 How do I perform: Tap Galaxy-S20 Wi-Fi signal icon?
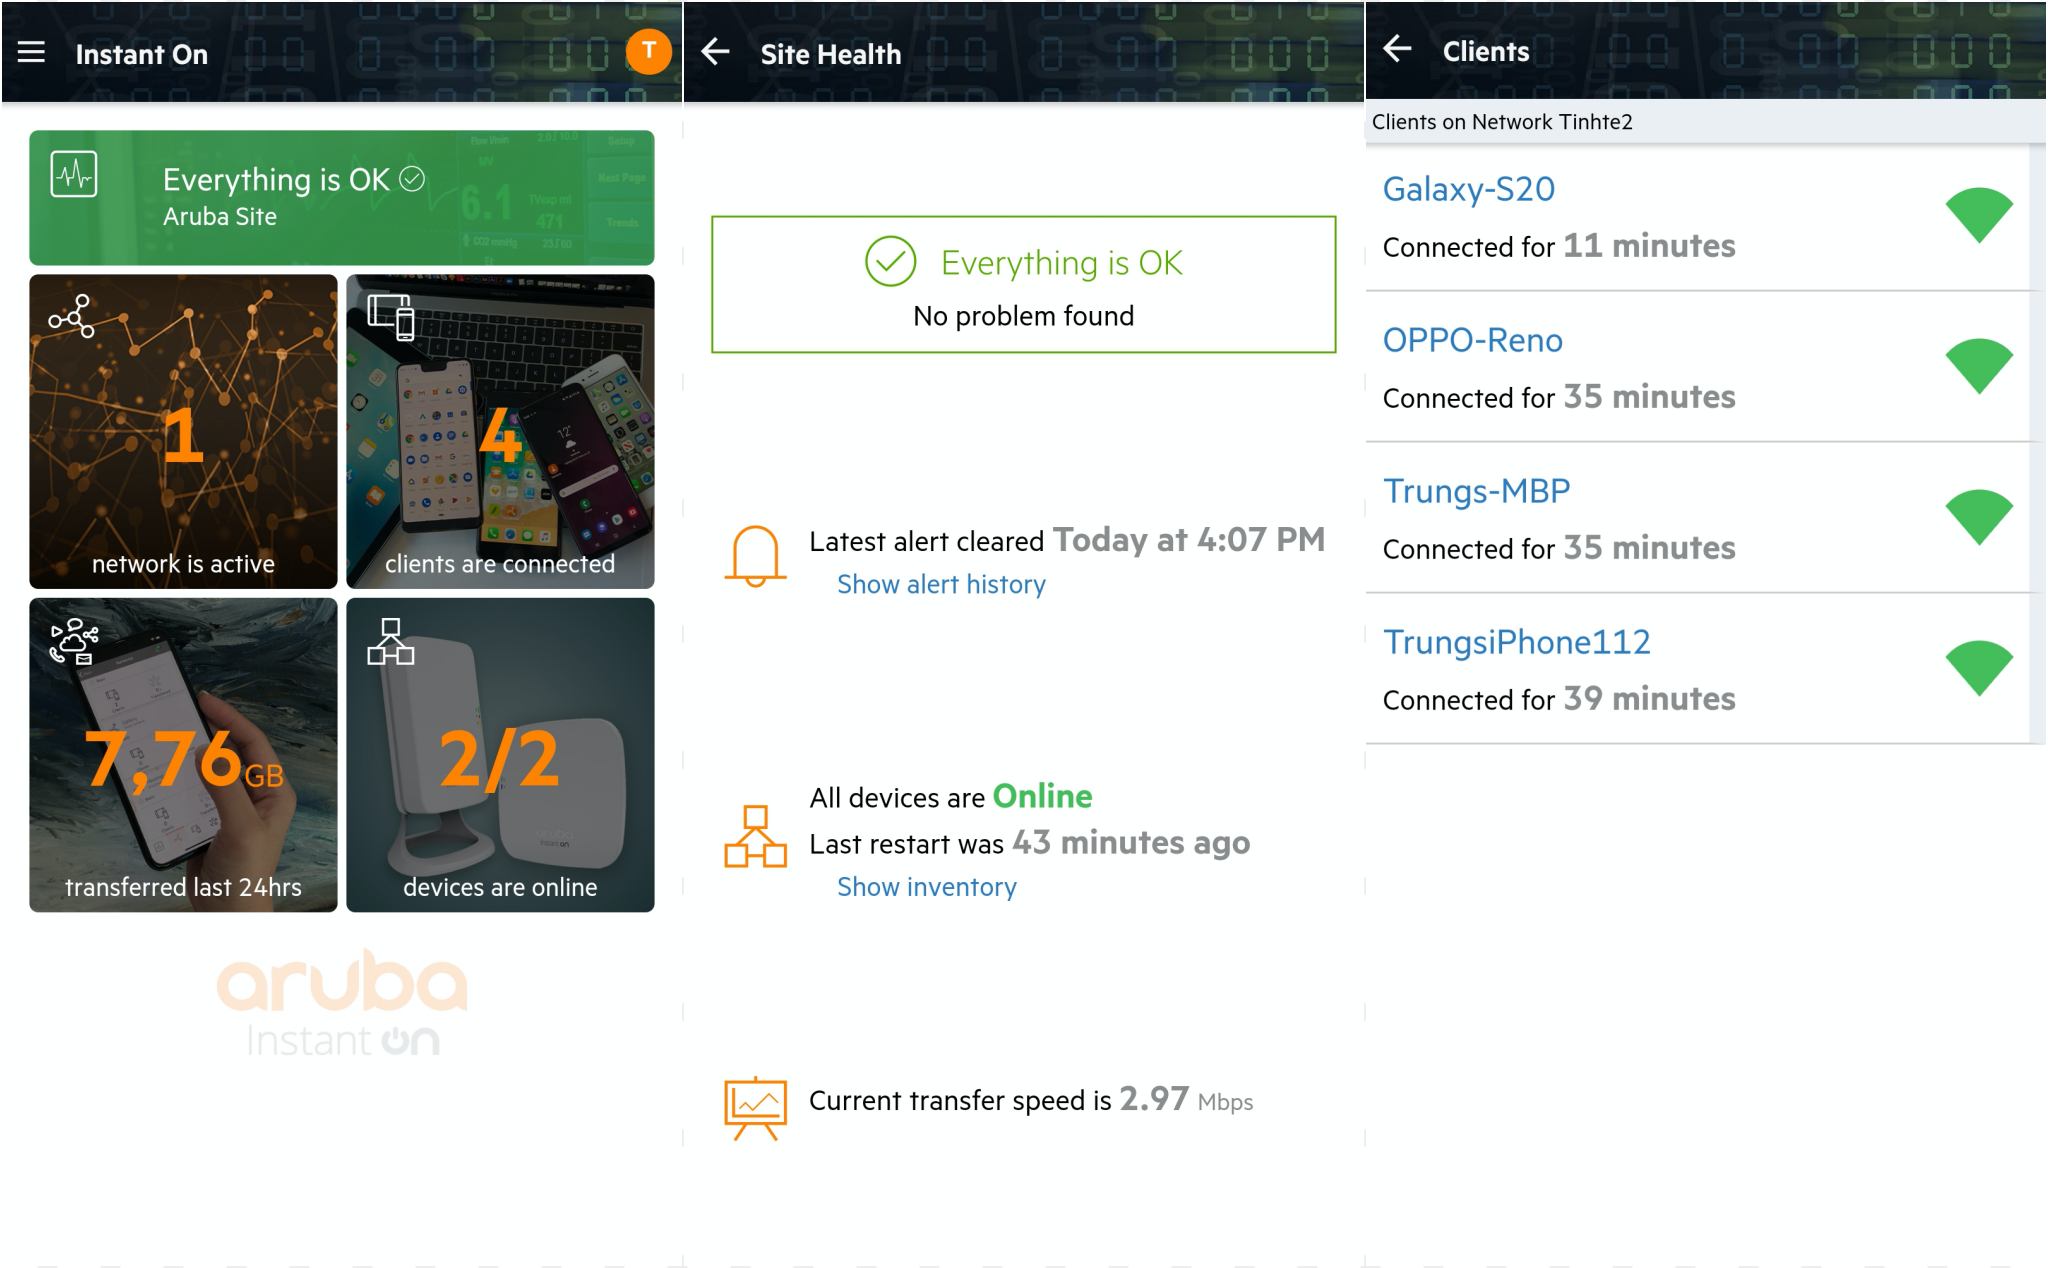(x=1978, y=214)
